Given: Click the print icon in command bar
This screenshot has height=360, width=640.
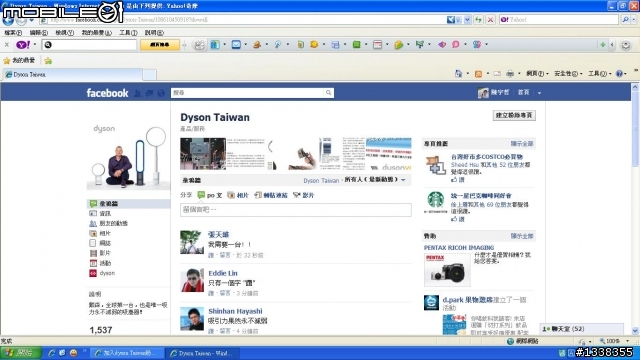Looking at the screenshot, I should pyautogui.click(x=510, y=74).
